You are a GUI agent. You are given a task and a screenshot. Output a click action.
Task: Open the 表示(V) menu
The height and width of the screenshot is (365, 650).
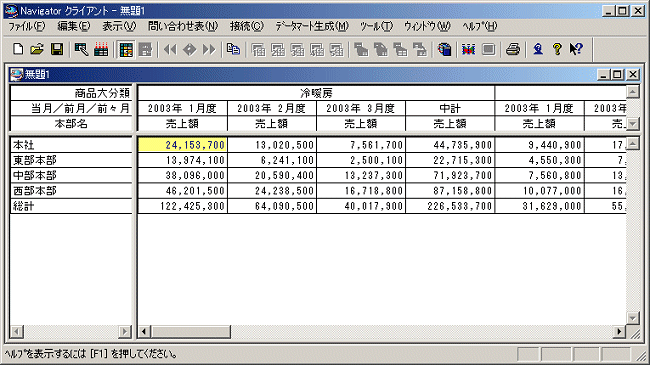click(119, 27)
